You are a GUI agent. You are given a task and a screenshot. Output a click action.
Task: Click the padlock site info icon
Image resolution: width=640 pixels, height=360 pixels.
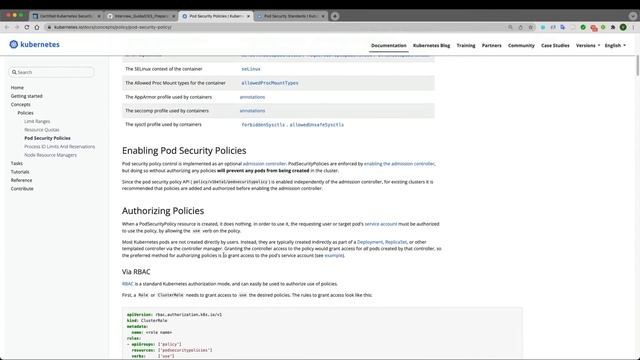click(49, 27)
